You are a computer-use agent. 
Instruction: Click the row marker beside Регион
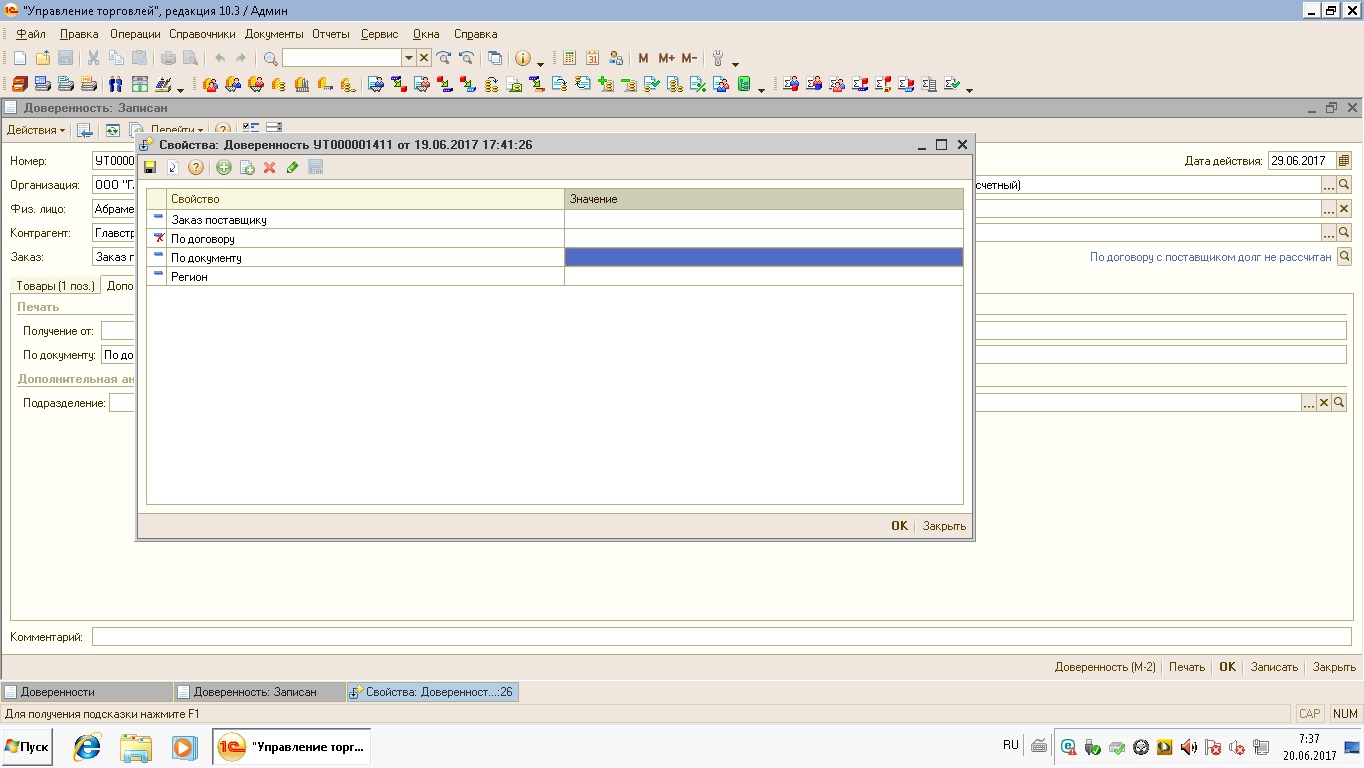click(x=158, y=277)
